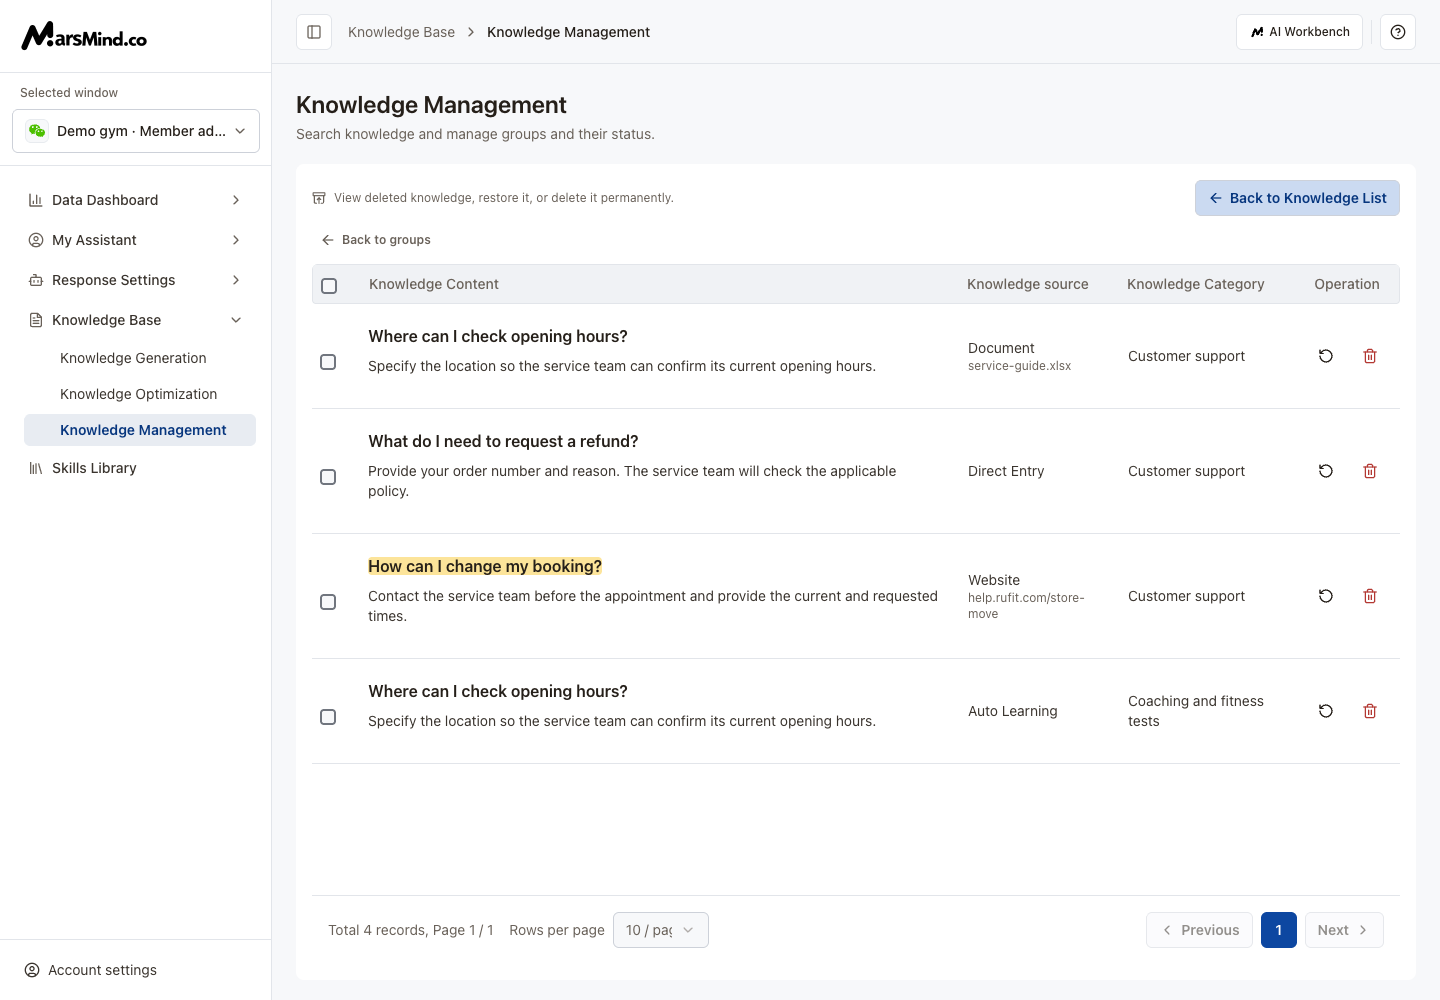Open the AI Workbench button

point(1299,32)
